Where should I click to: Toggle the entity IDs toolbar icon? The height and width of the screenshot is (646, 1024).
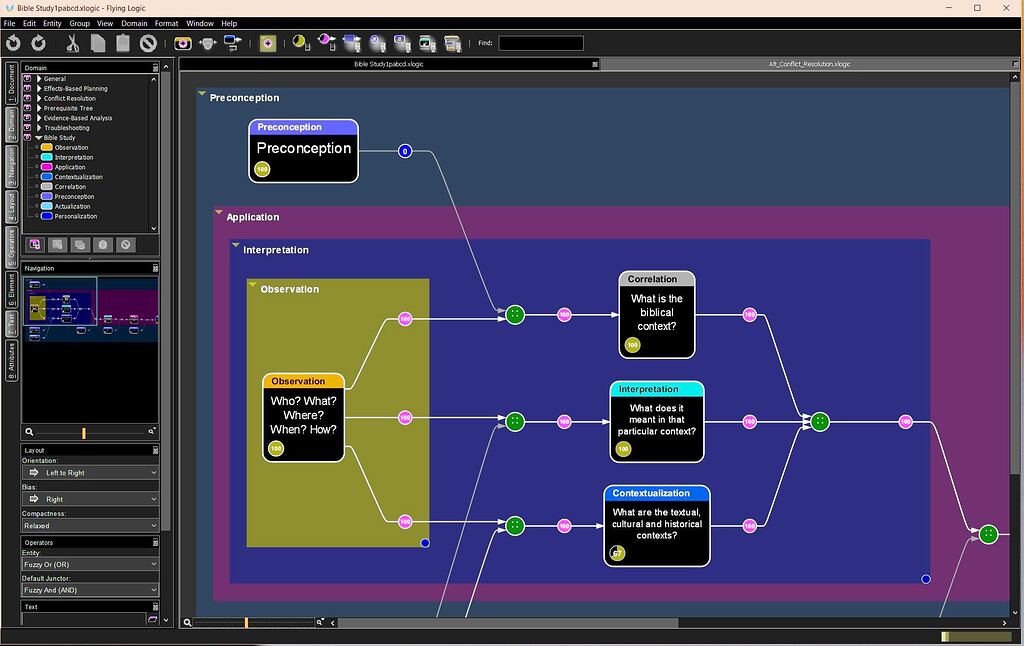coord(377,43)
